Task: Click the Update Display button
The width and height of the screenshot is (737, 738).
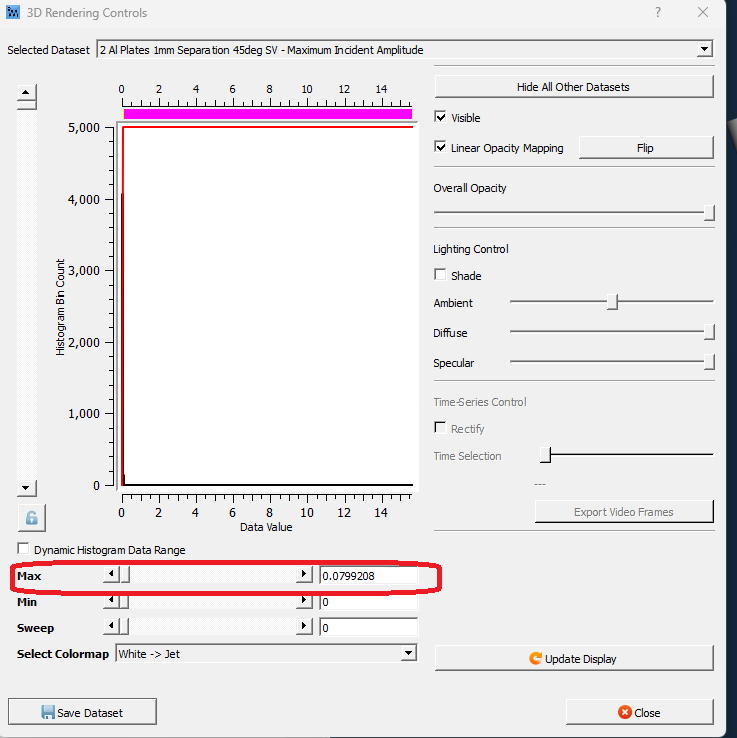Action: (x=573, y=659)
